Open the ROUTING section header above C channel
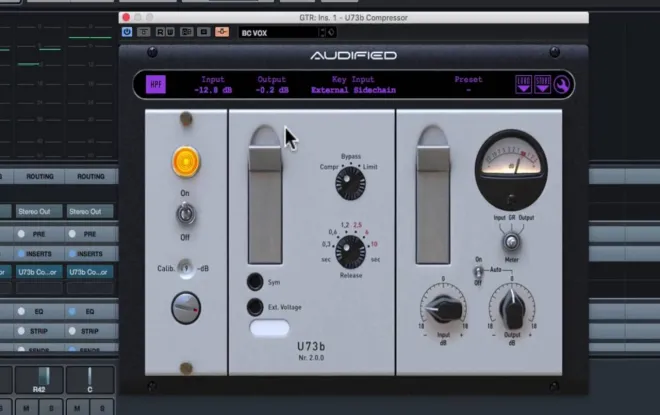This screenshot has height=415, width=660. tap(90, 176)
